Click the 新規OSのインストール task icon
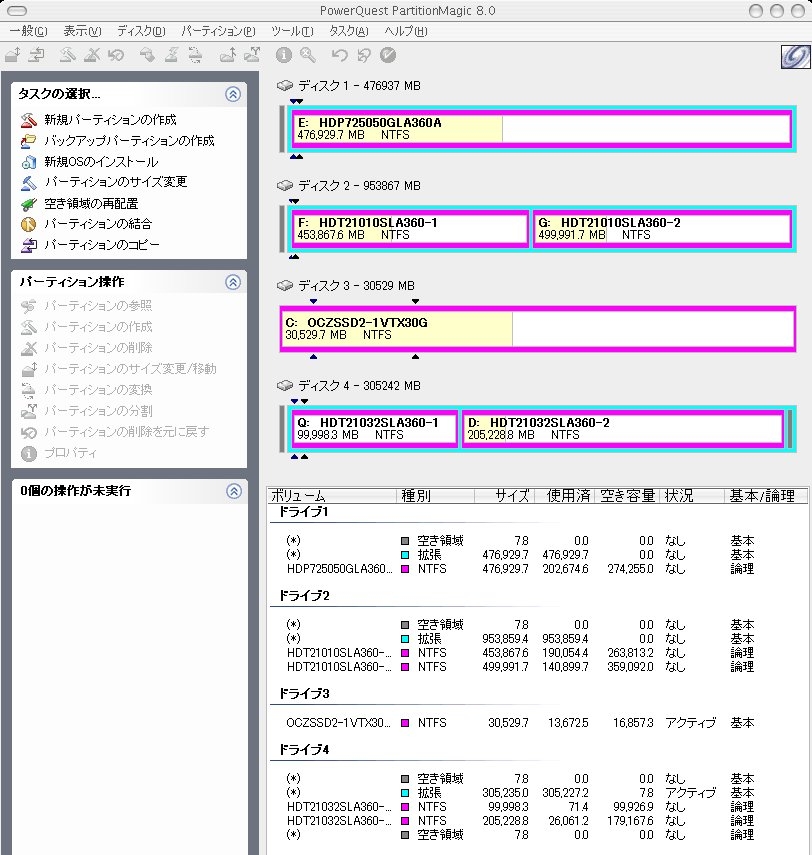This screenshot has width=812, height=855. click(28, 162)
